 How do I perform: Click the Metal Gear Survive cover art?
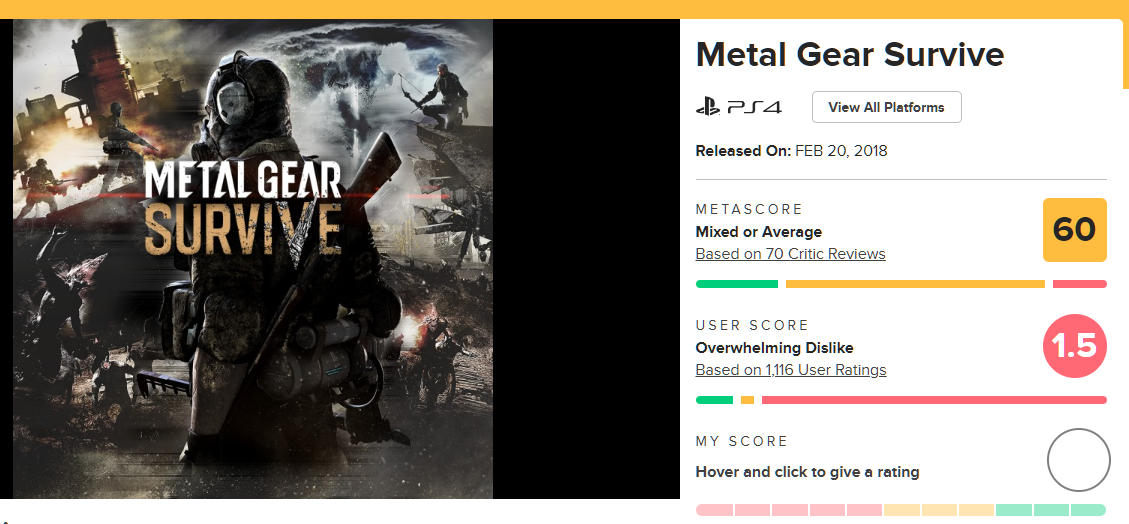pyautogui.click(x=253, y=258)
